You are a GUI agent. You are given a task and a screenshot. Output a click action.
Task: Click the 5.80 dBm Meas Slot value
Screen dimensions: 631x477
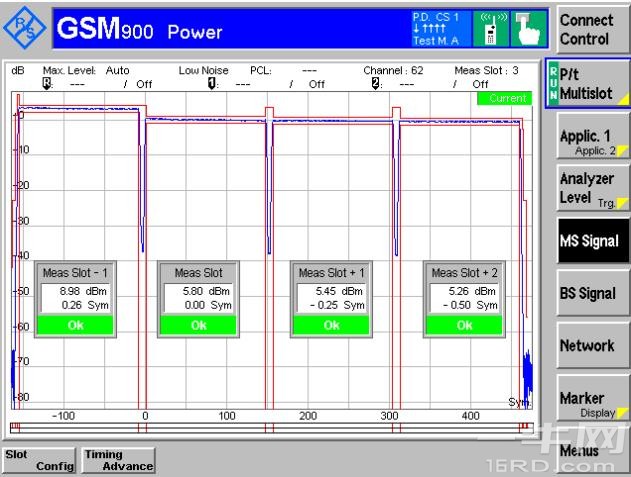click(x=197, y=290)
